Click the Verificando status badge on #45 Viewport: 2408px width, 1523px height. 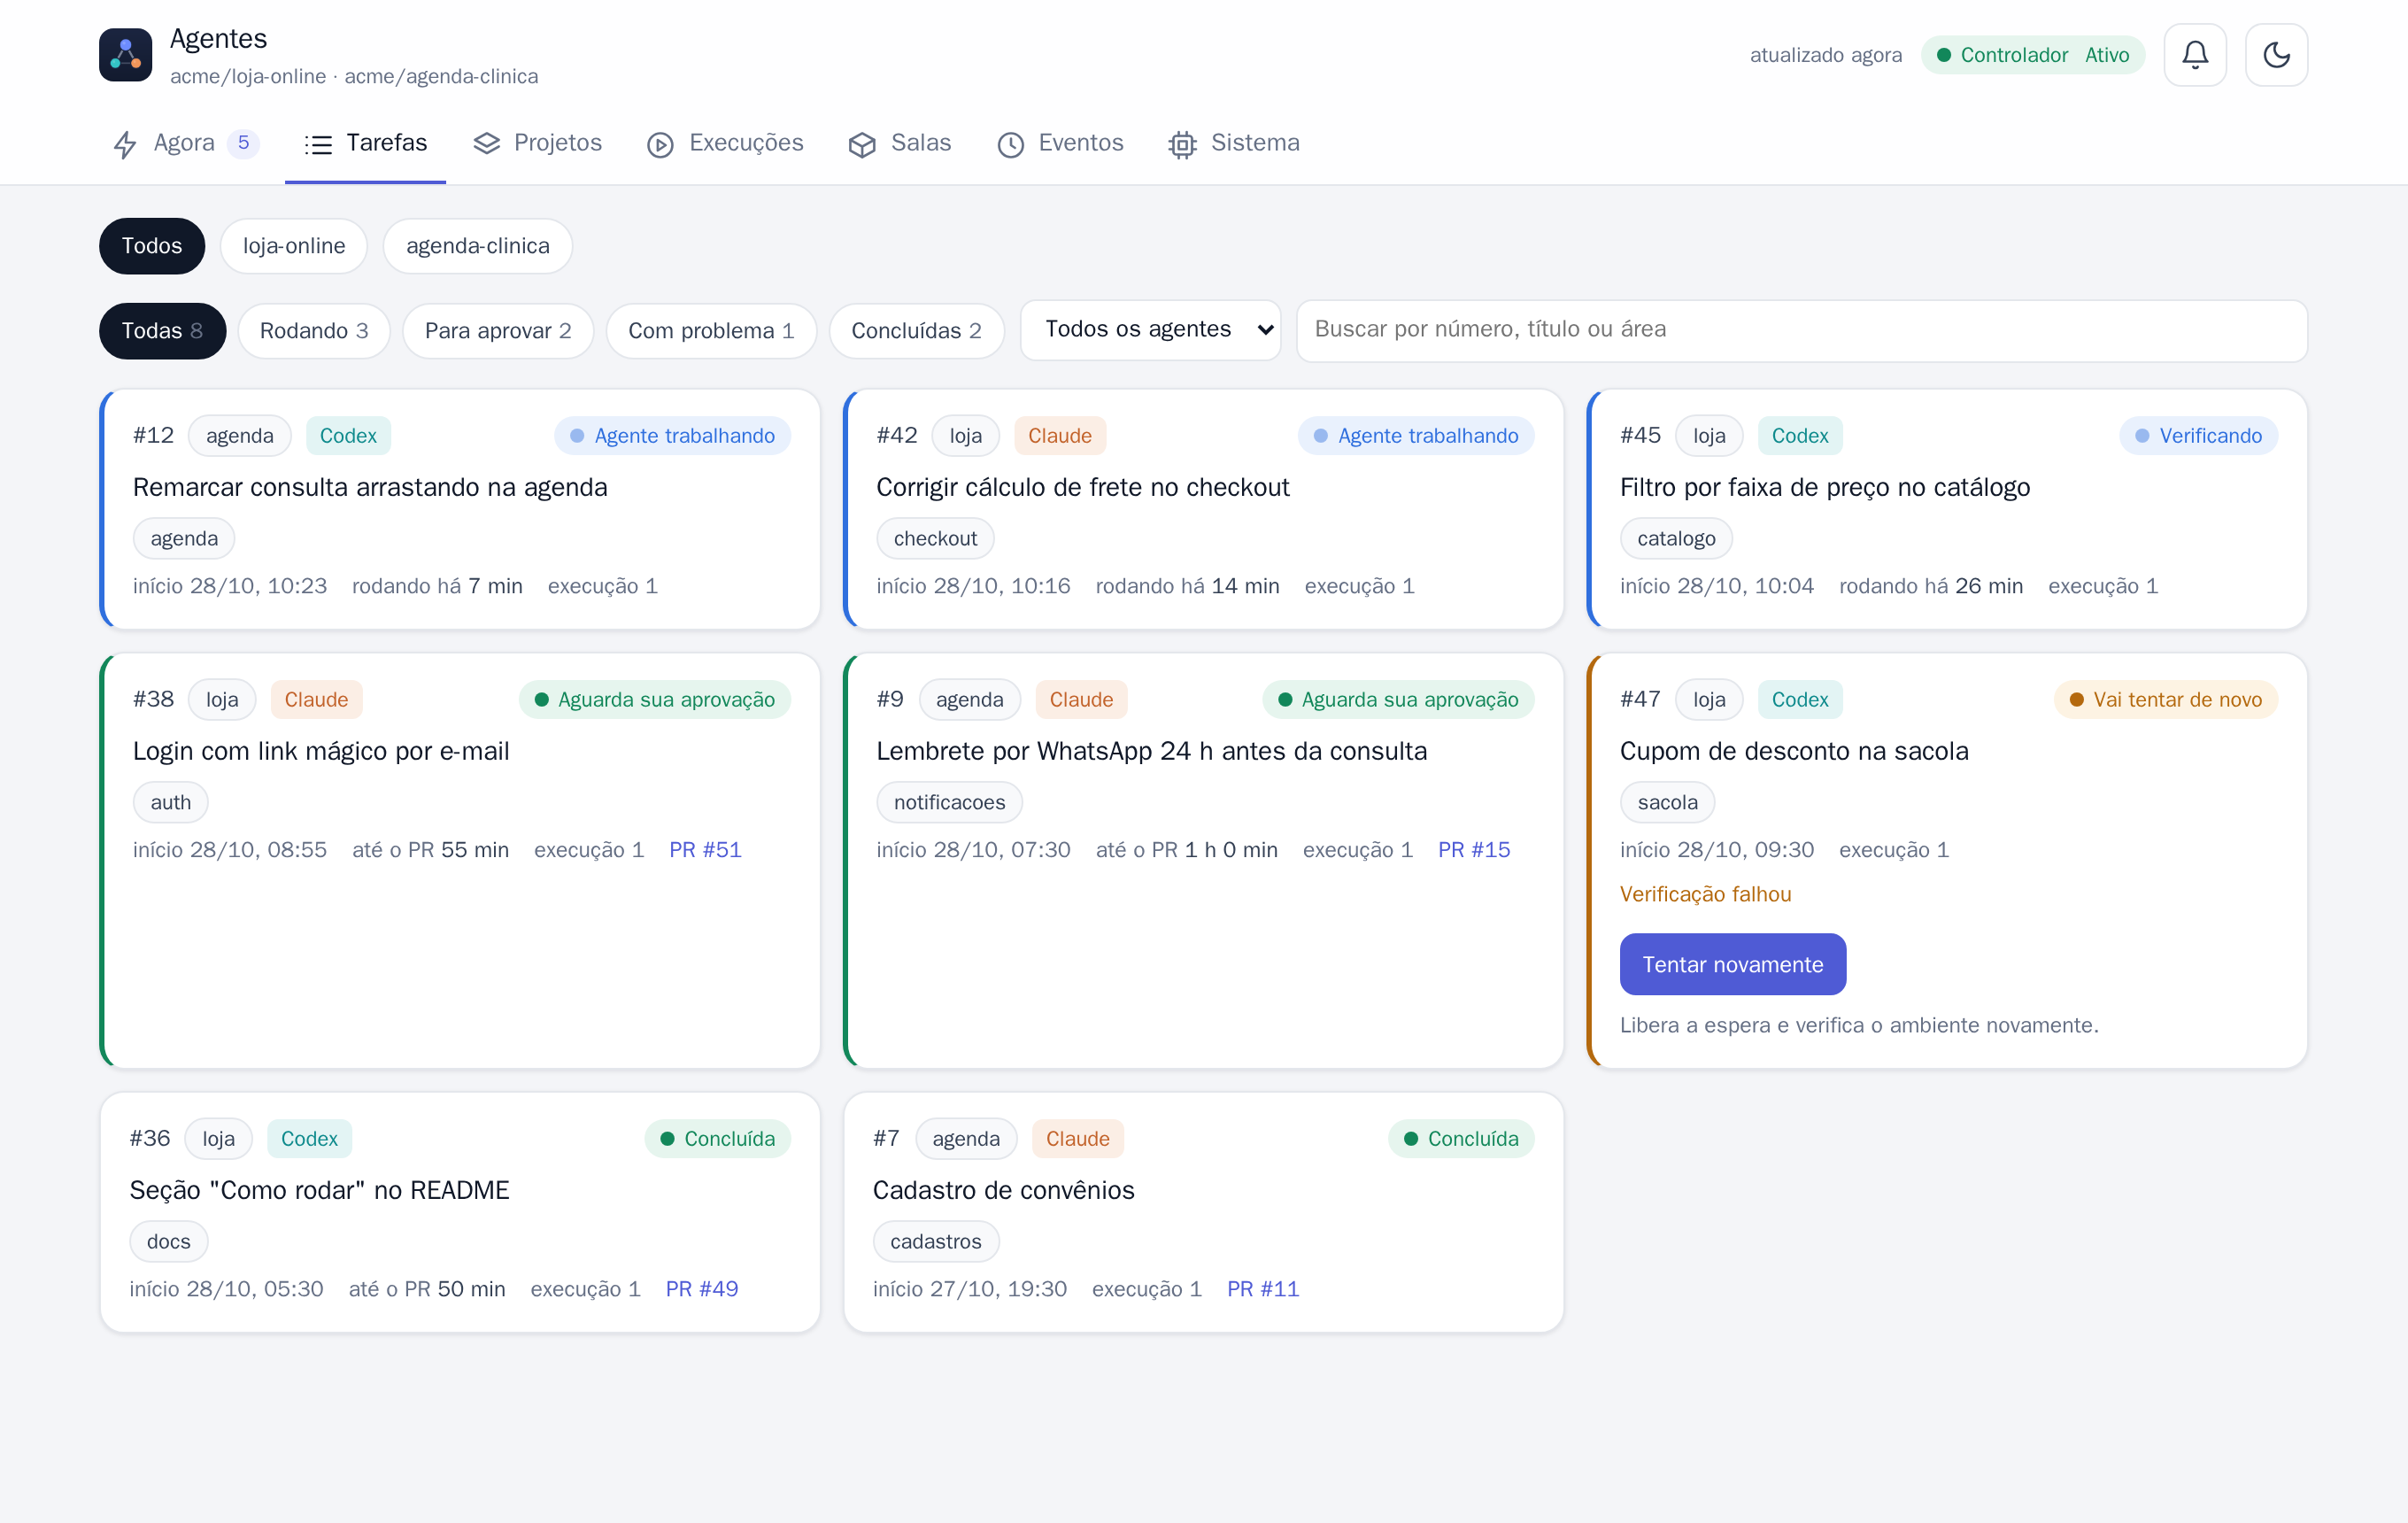(x=2198, y=436)
